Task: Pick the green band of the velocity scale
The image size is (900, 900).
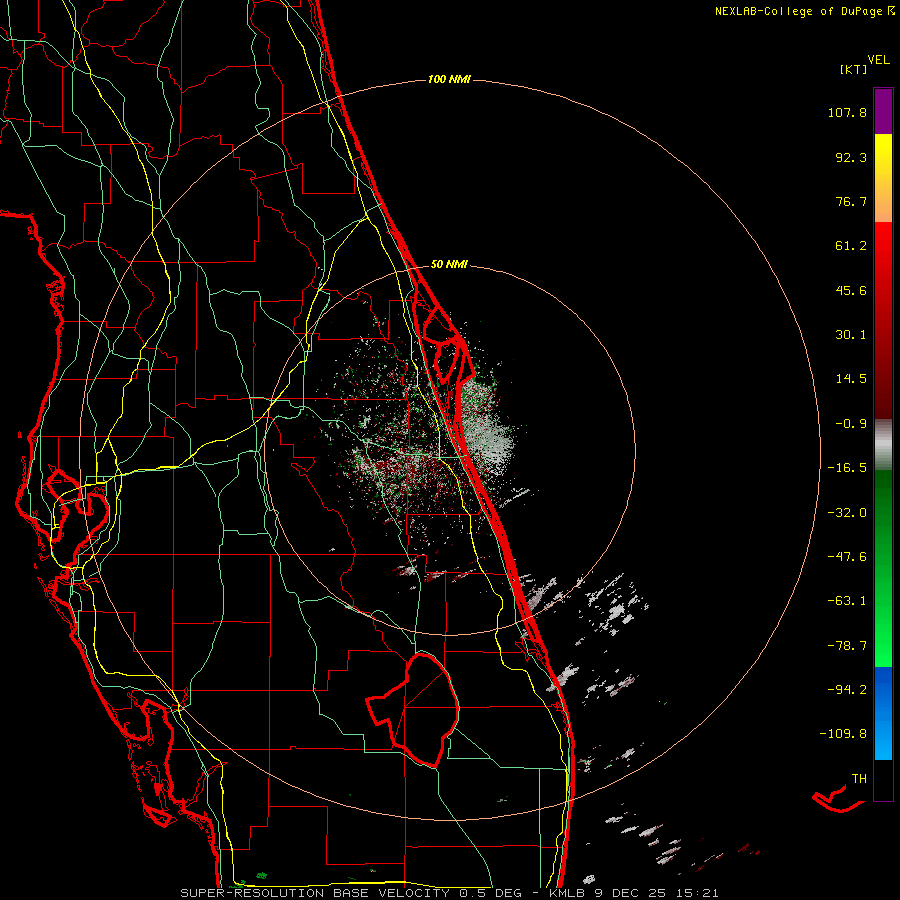Action: pos(883,568)
